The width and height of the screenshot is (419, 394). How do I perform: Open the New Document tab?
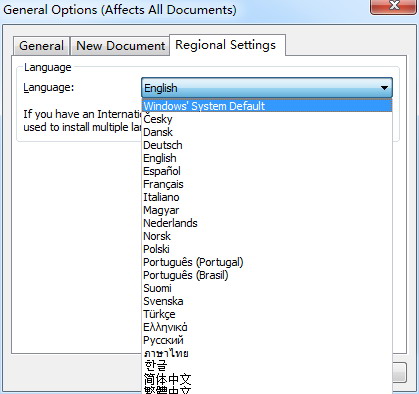pos(120,46)
